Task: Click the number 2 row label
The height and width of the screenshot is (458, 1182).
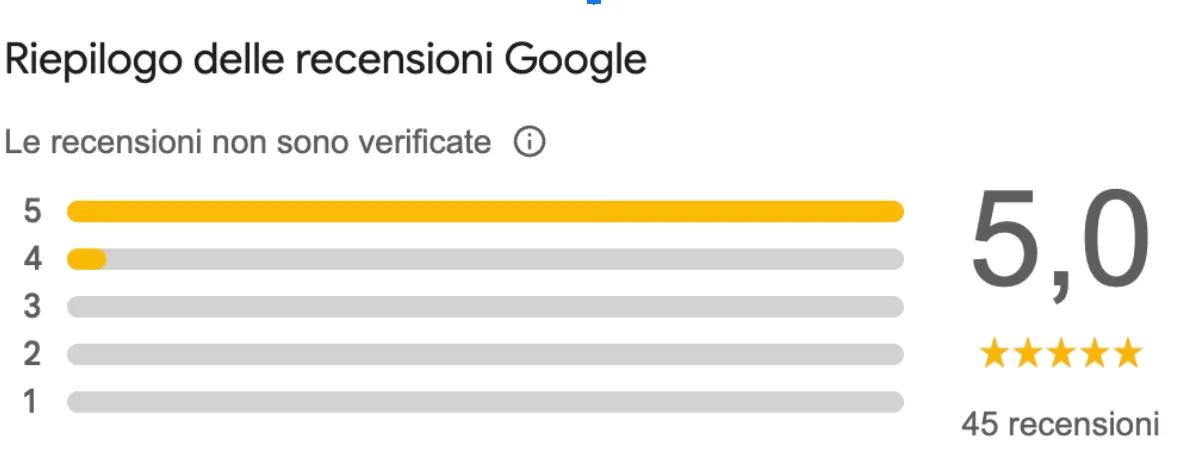Action: pyautogui.click(x=33, y=354)
